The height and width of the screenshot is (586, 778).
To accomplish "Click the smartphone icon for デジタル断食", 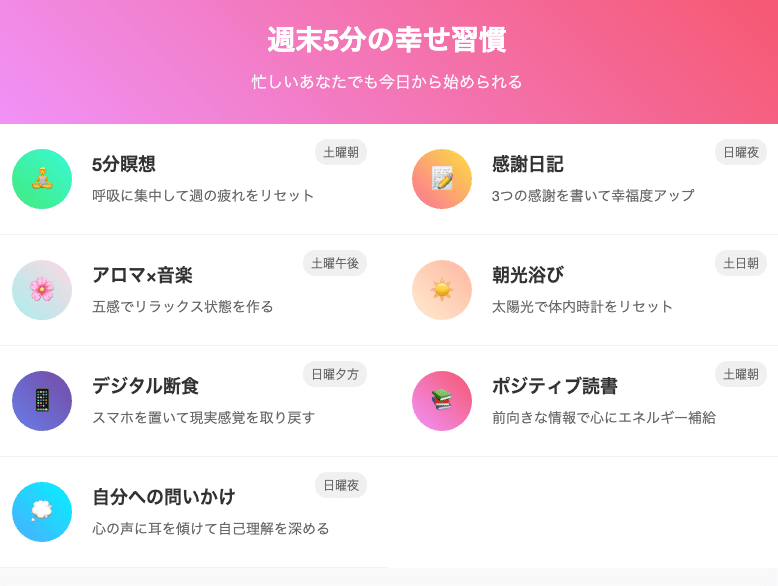I will (x=42, y=401).
